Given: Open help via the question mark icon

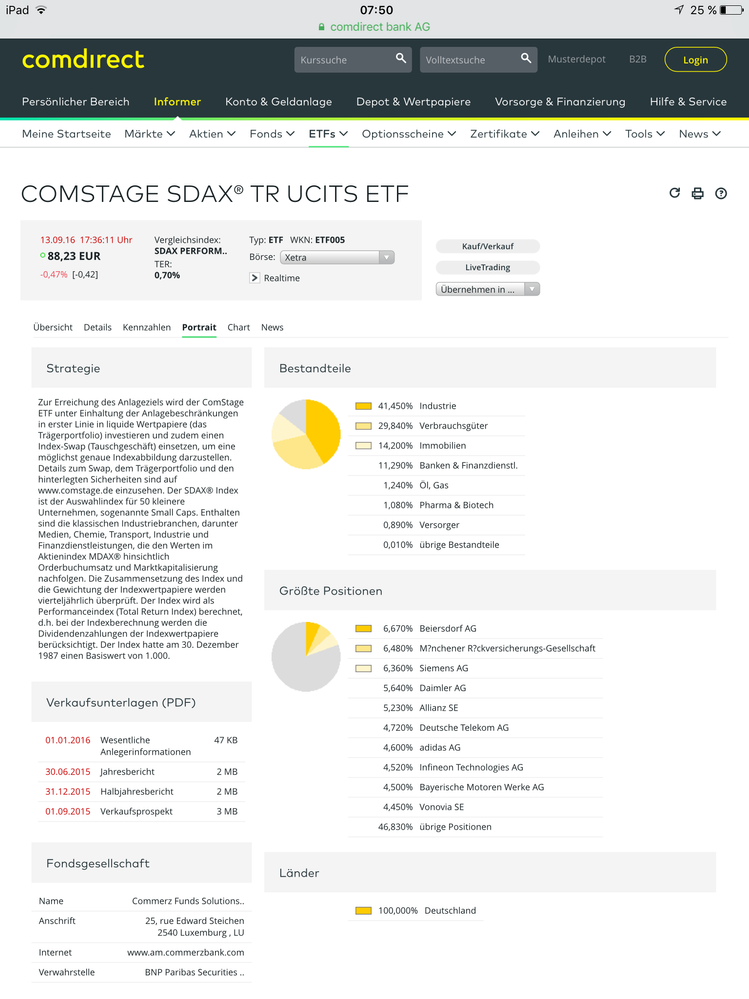Looking at the screenshot, I should pos(721,193).
